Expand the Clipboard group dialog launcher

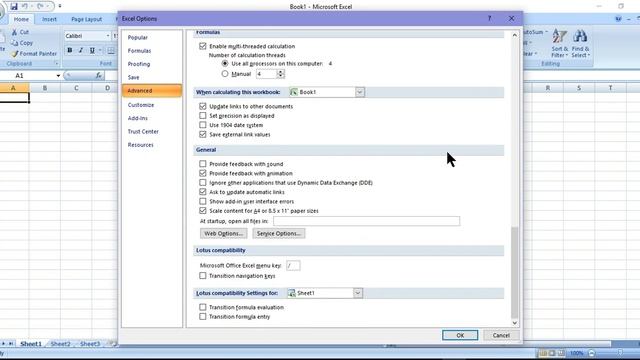click(x=56, y=64)
